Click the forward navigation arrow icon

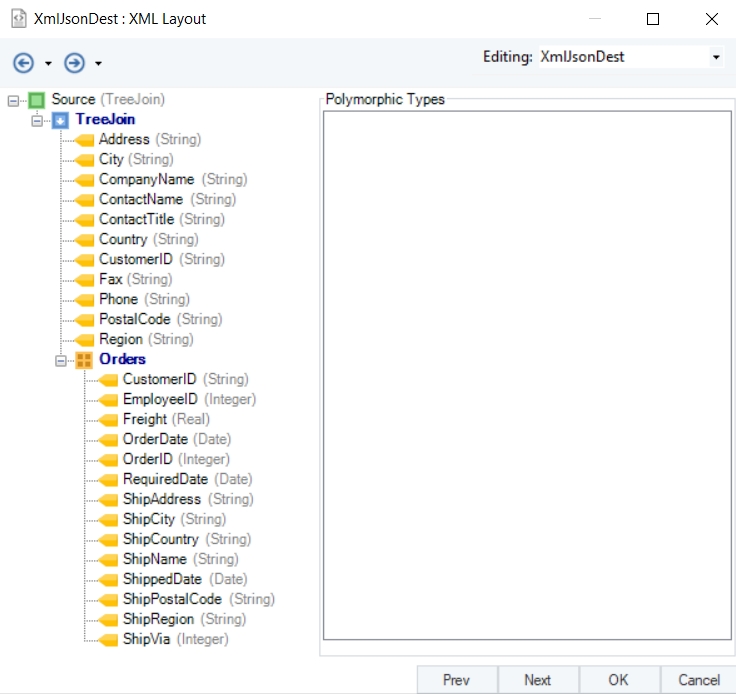point(74,63)
